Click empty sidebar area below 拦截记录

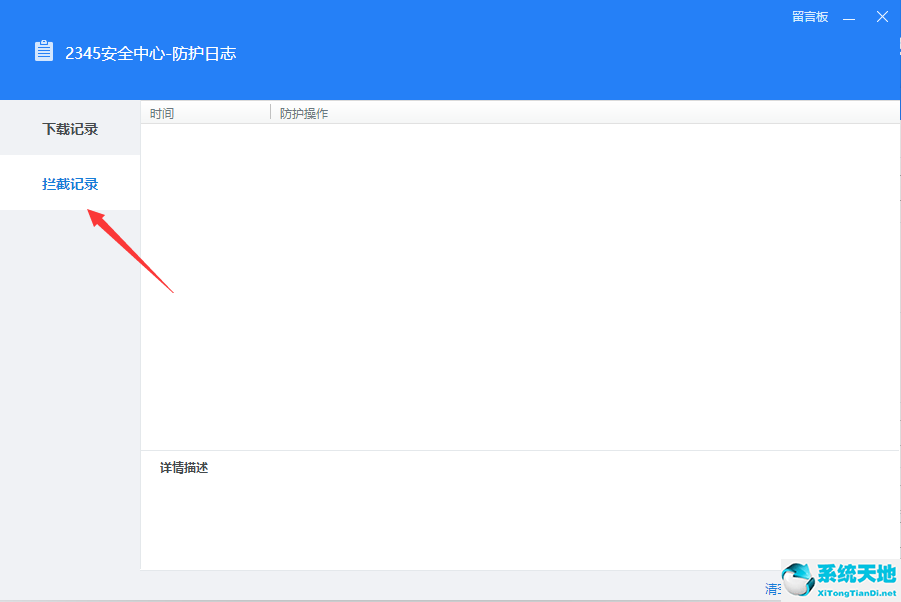click(x=70, y=400)
